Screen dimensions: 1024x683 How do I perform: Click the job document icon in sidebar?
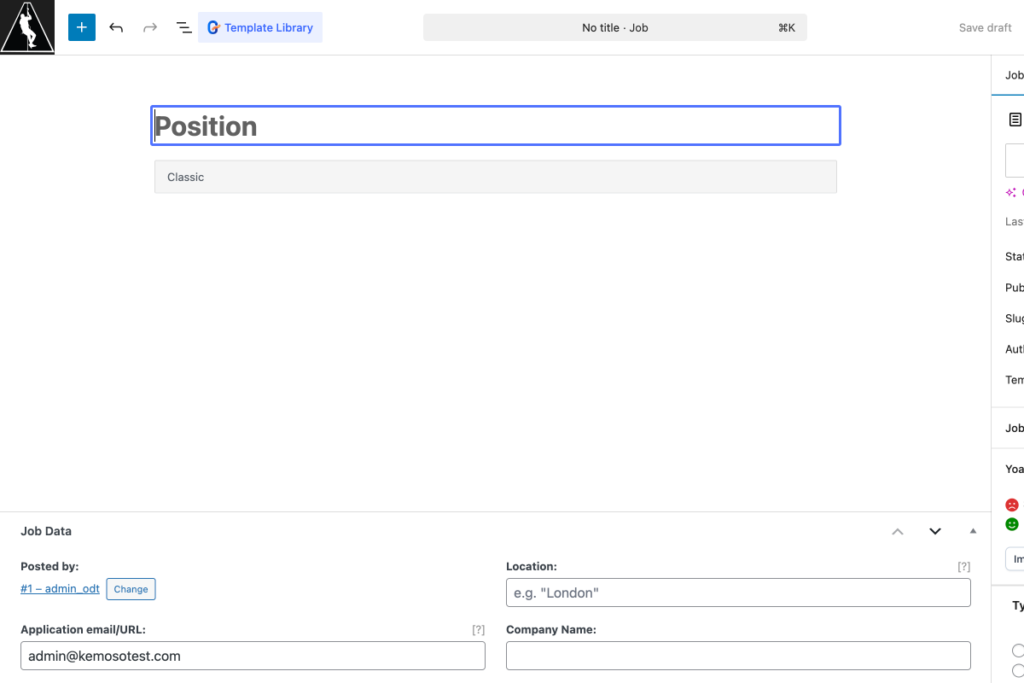(x=1015, y=119)
